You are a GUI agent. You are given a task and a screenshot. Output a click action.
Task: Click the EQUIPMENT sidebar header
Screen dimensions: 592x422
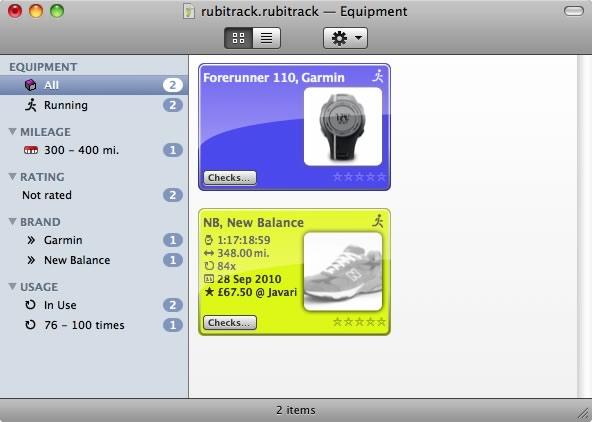click(43, 67)
